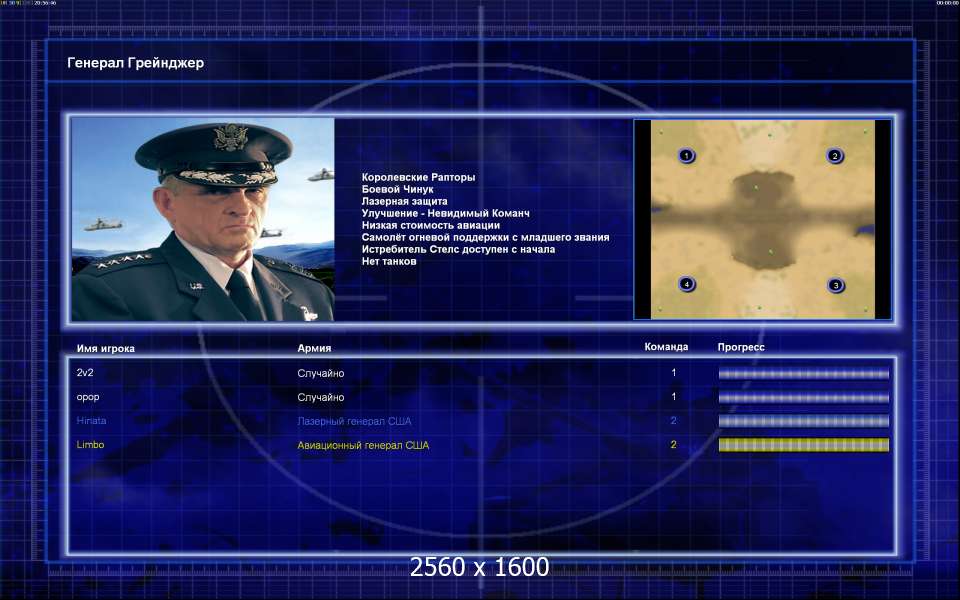Click the "Команда" column header
The height and width of the screenshot is (600, 960).
(x=666, y=347)
